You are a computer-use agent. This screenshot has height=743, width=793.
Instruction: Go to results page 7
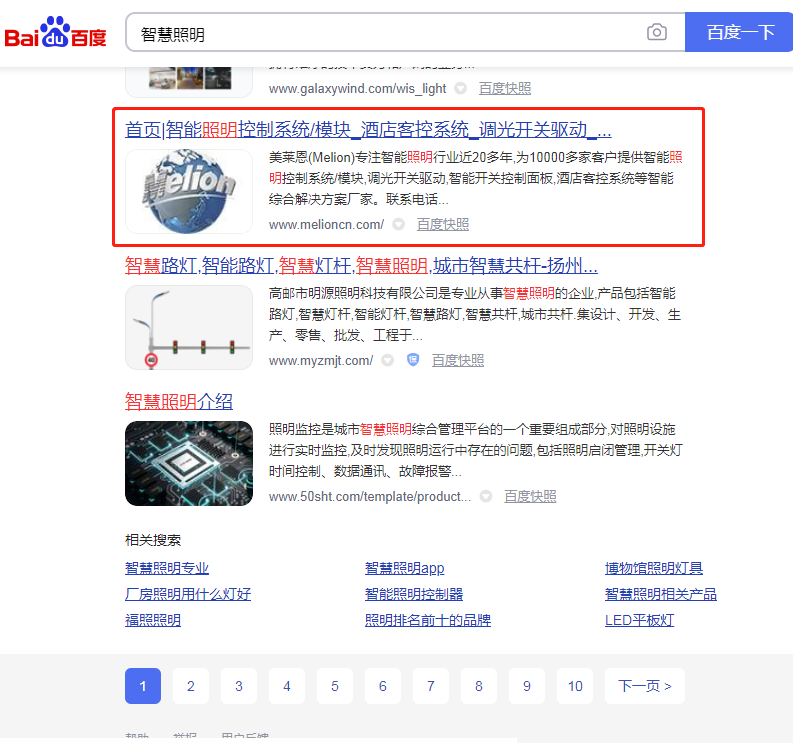click(431, 686)
